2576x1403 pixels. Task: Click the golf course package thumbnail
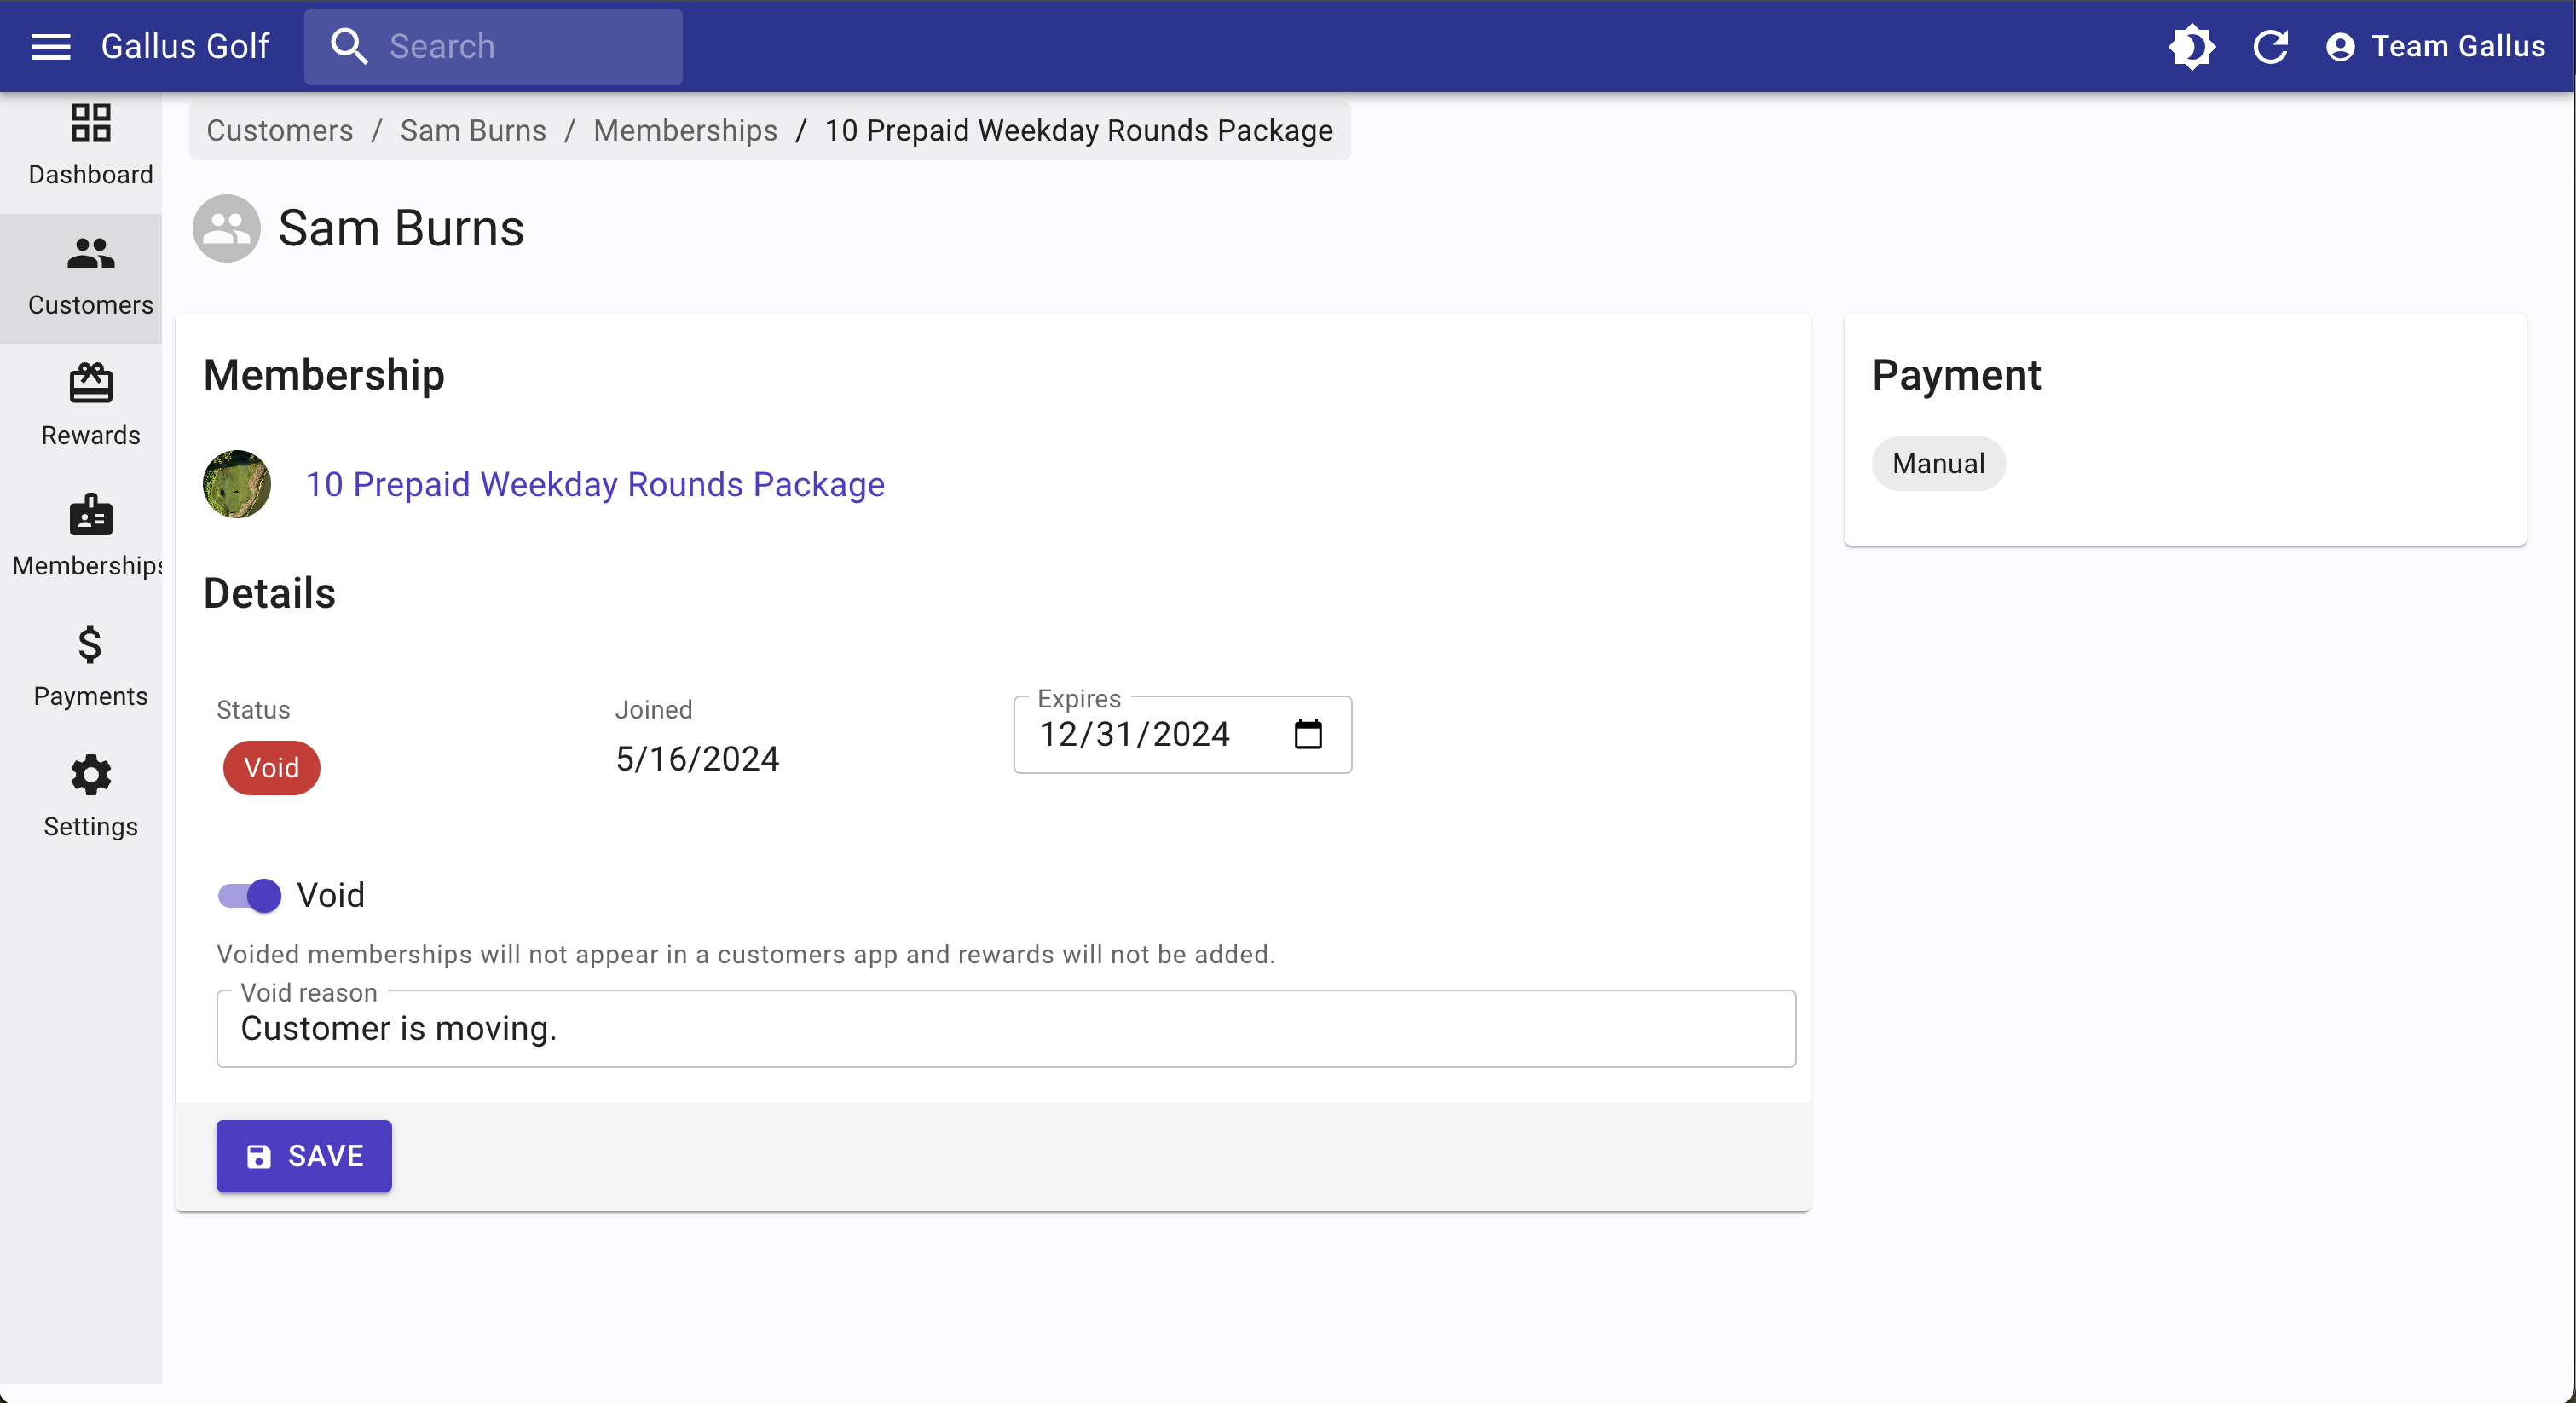[237, 484]
